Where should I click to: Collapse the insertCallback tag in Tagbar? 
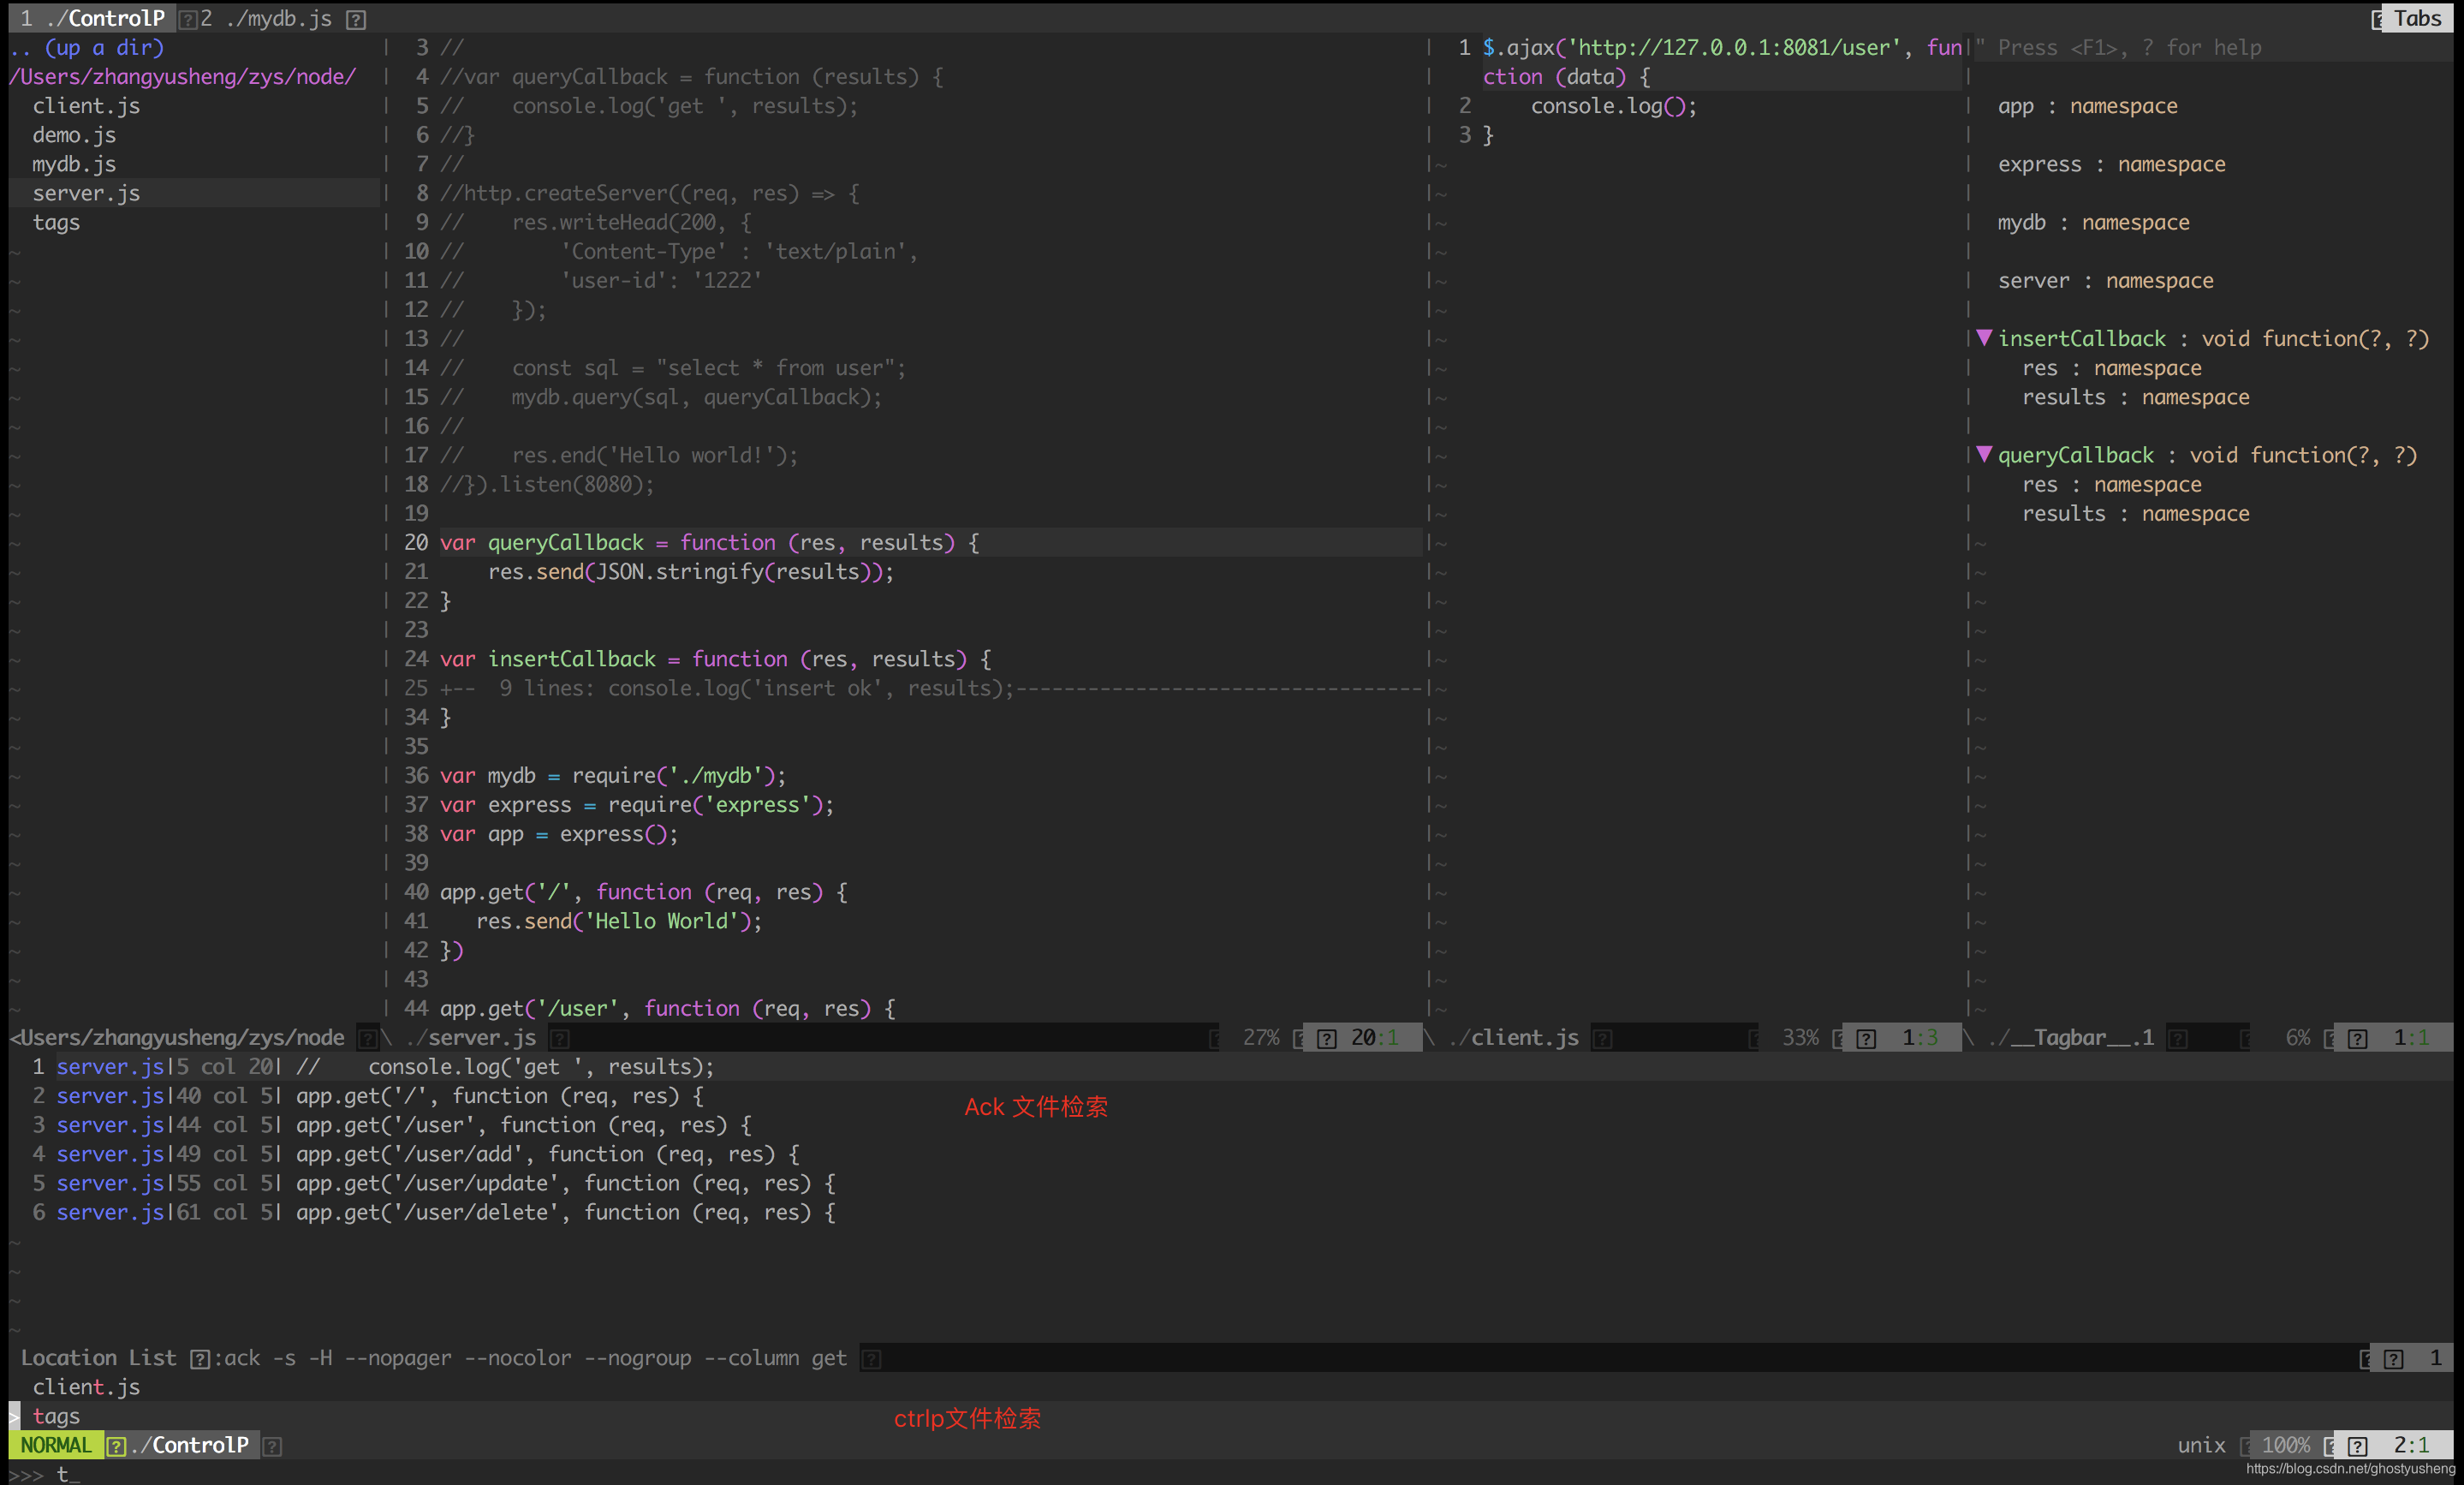pos(1984,338)
